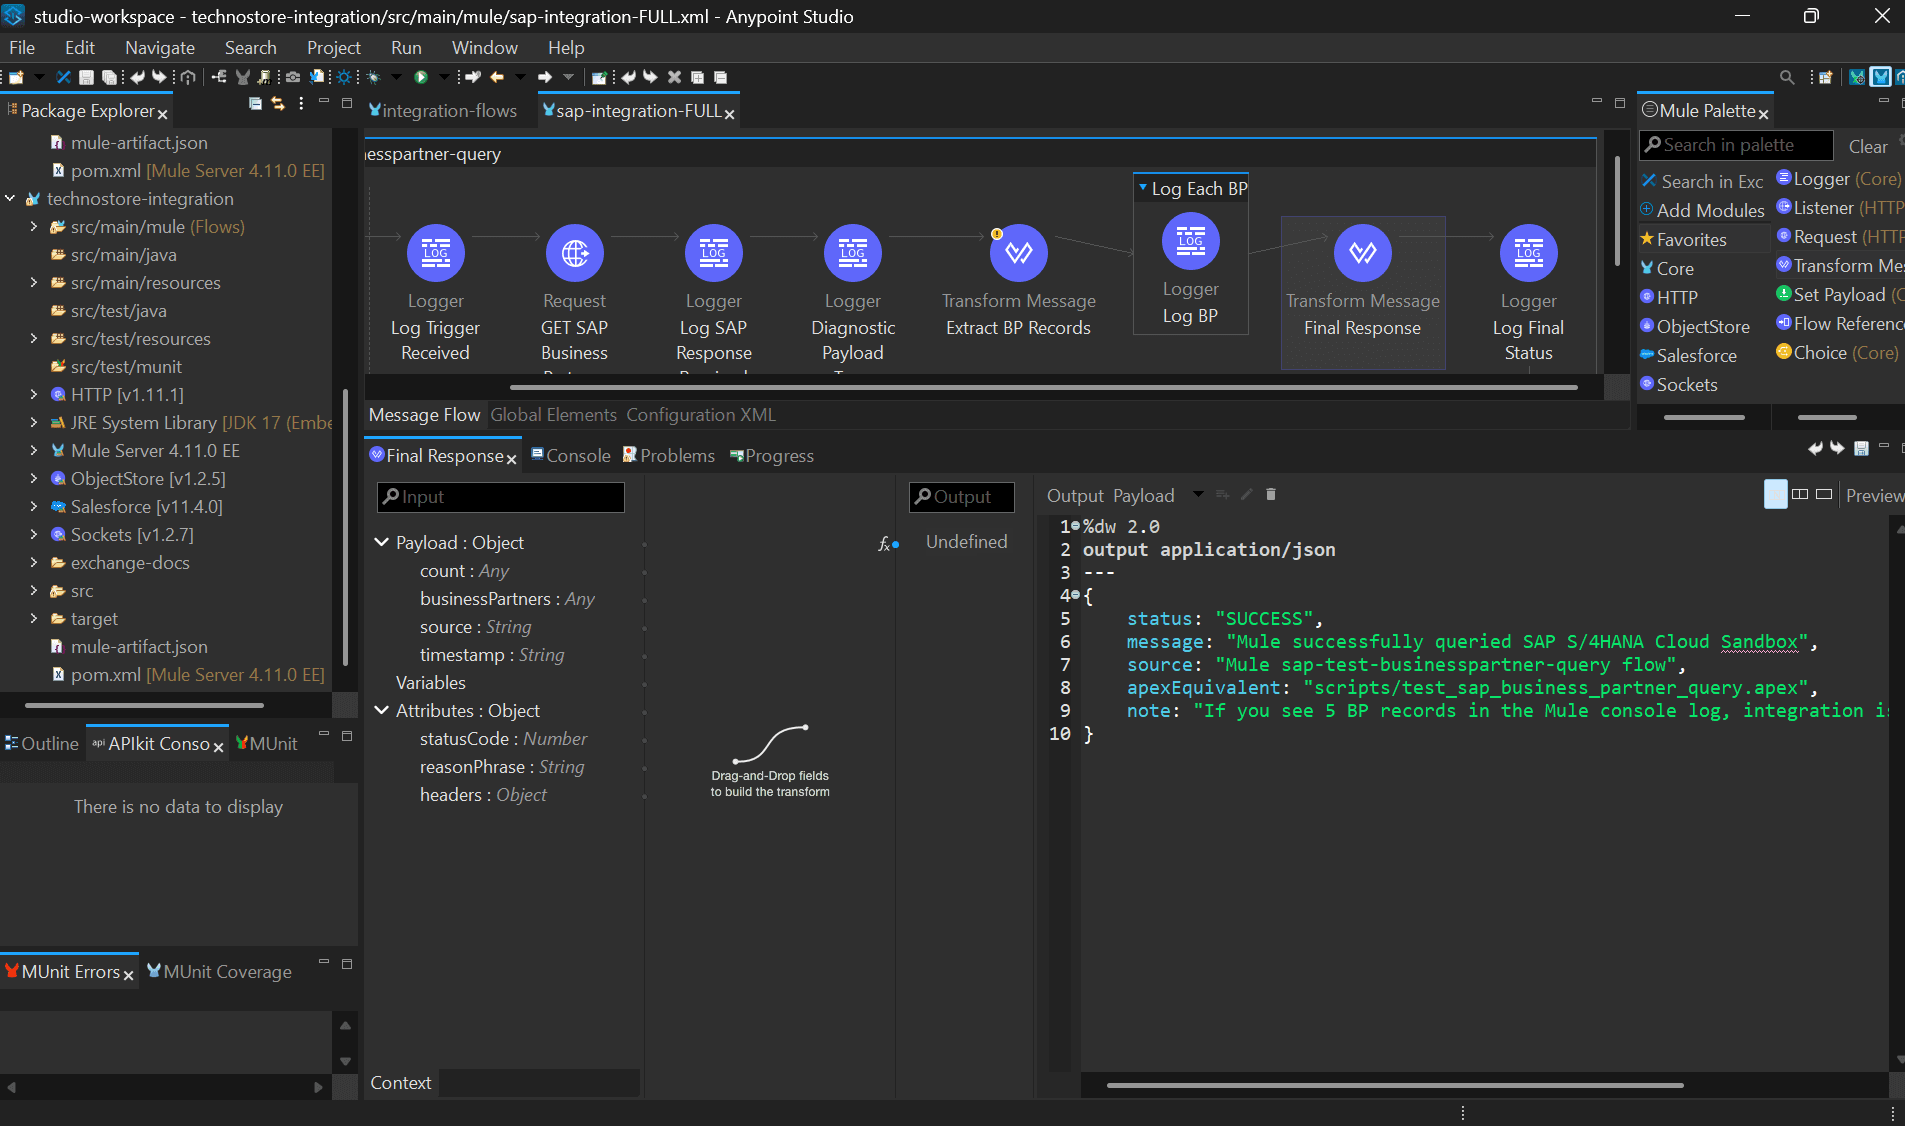Toggle code fold marker on line 4
Viewport: 1905px width, 1126px height.
coord(1076,595)
